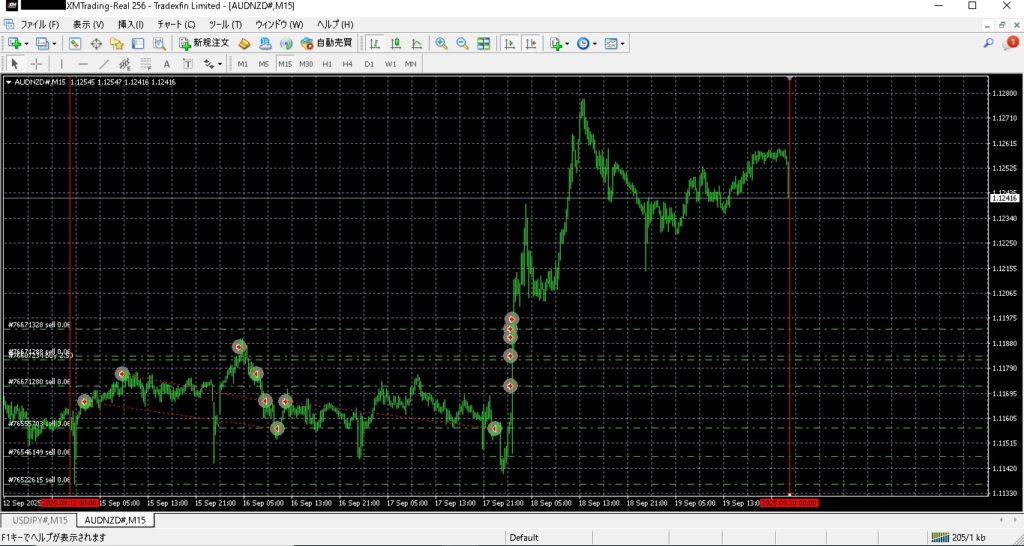The width and height of the screenshot is (1024, 546).
Task: Select the horizontal line tool
Action: coord(82,64)
